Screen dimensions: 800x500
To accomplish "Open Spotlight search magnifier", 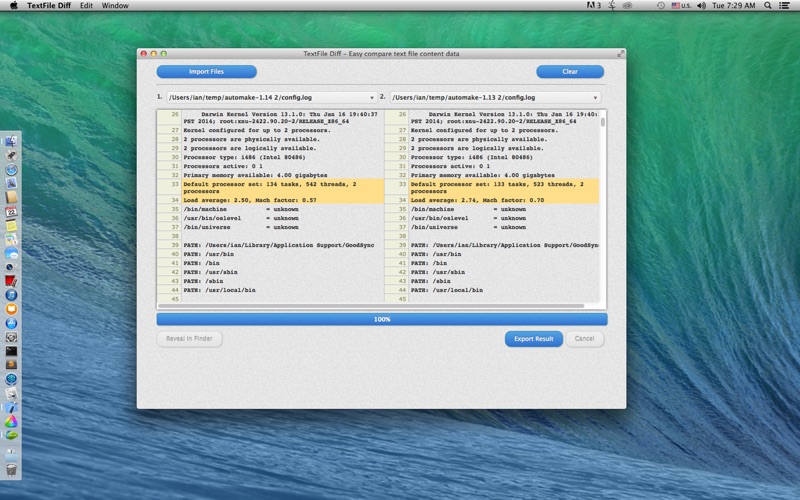I will pyautogui.click(x=767, y=6).
